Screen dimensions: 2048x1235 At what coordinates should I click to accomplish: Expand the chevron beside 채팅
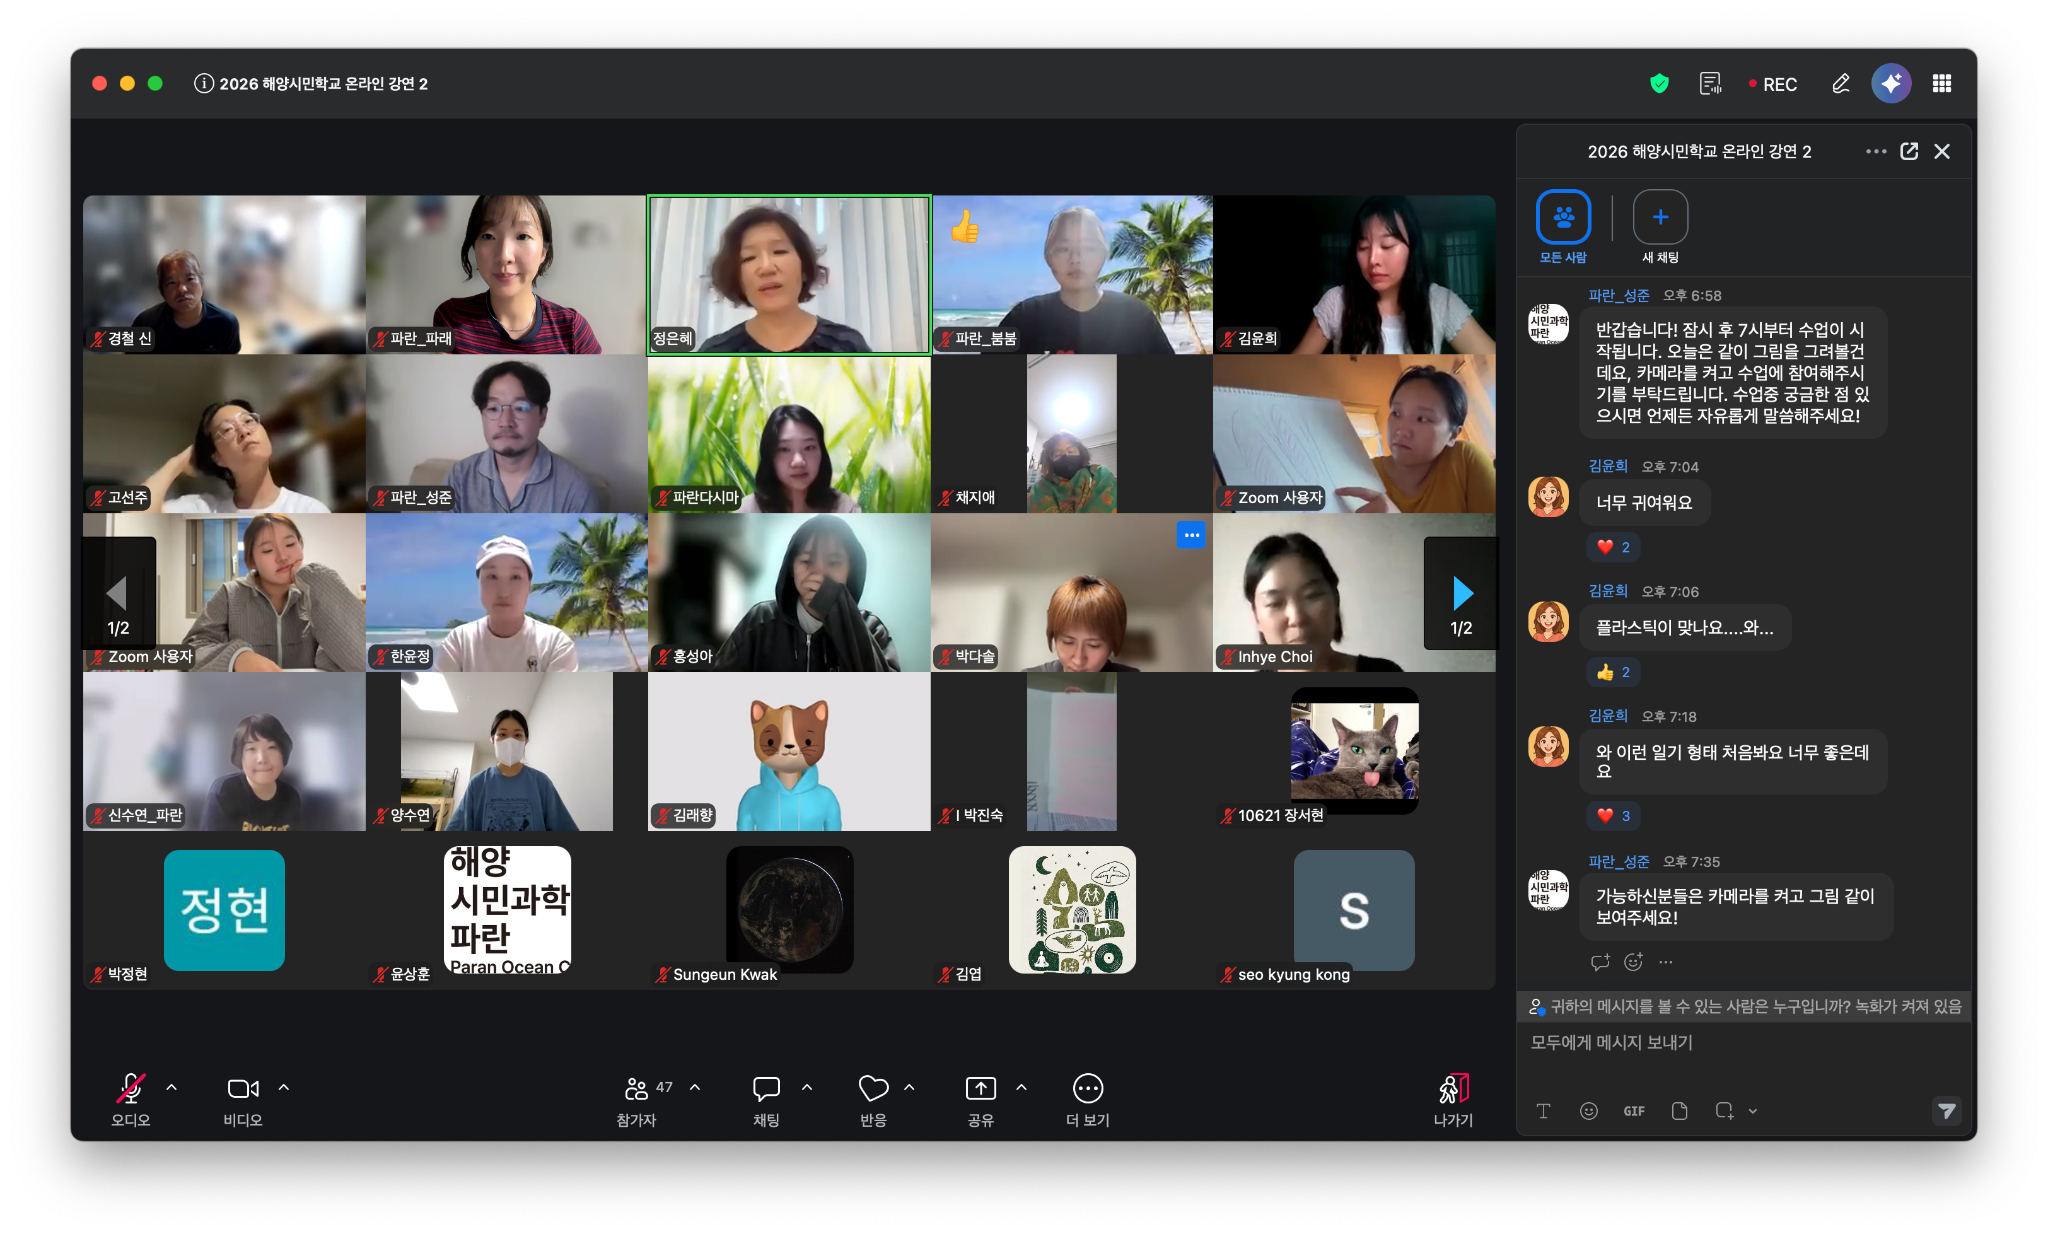pyautogui.click(x=807, y=1087)
